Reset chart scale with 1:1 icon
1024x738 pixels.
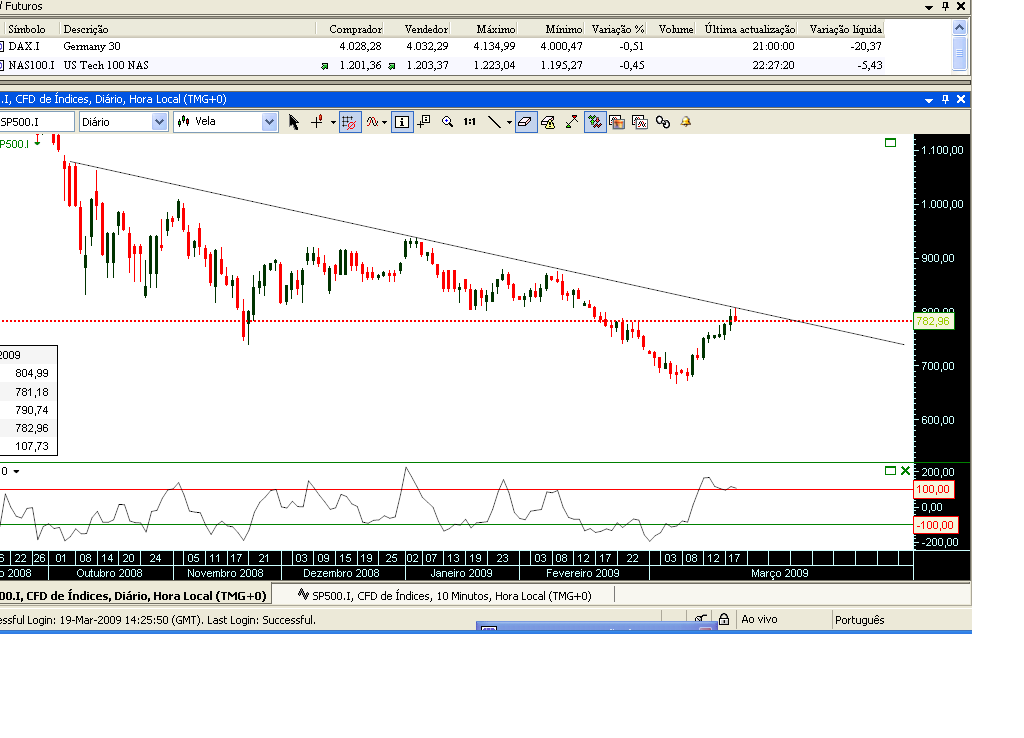[470, 122]
